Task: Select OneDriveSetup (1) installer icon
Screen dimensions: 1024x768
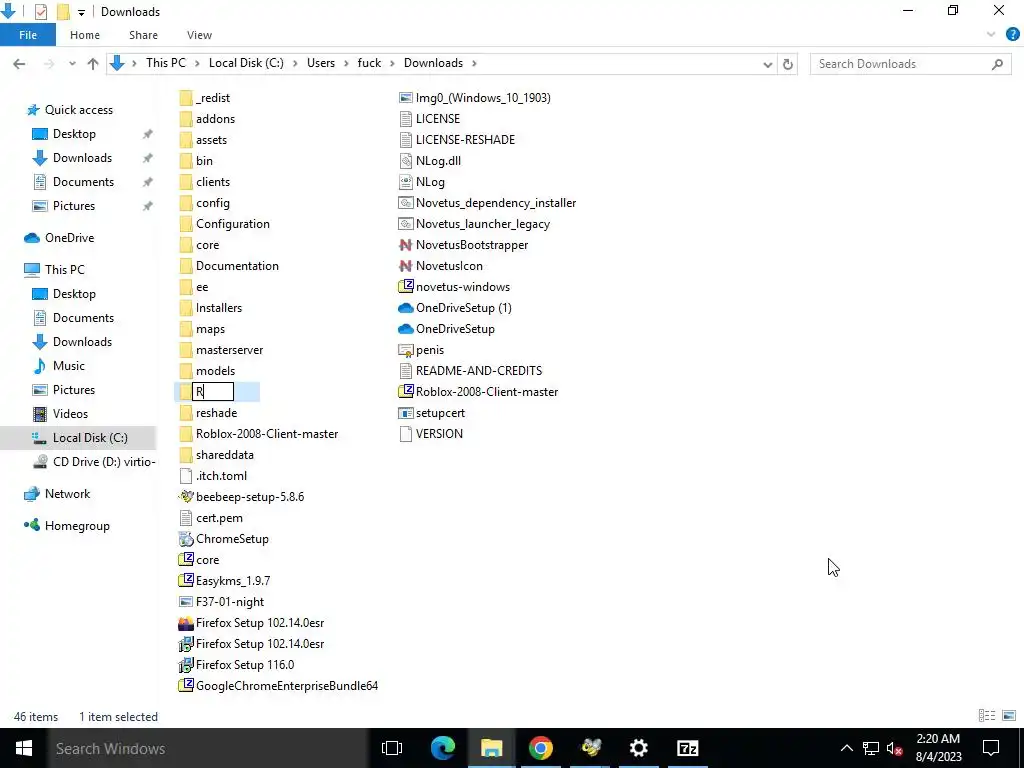Action: point(406,308)
